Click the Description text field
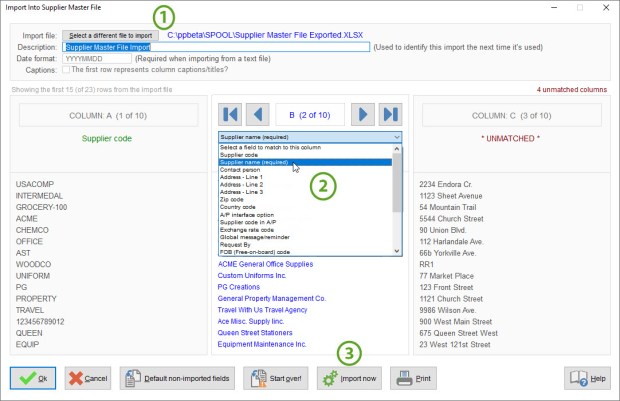Screen dimensions: 620x401 point(216,47)
